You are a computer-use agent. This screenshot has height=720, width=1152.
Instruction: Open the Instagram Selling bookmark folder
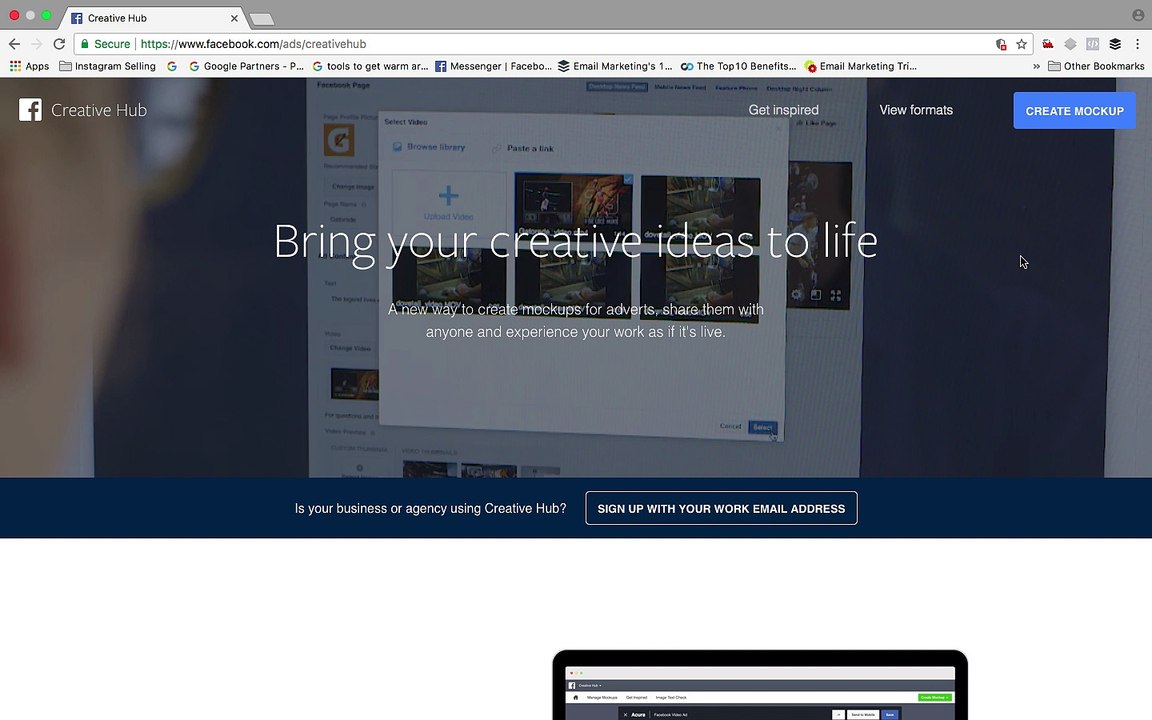pyautogui.click(x=107, y=66)
